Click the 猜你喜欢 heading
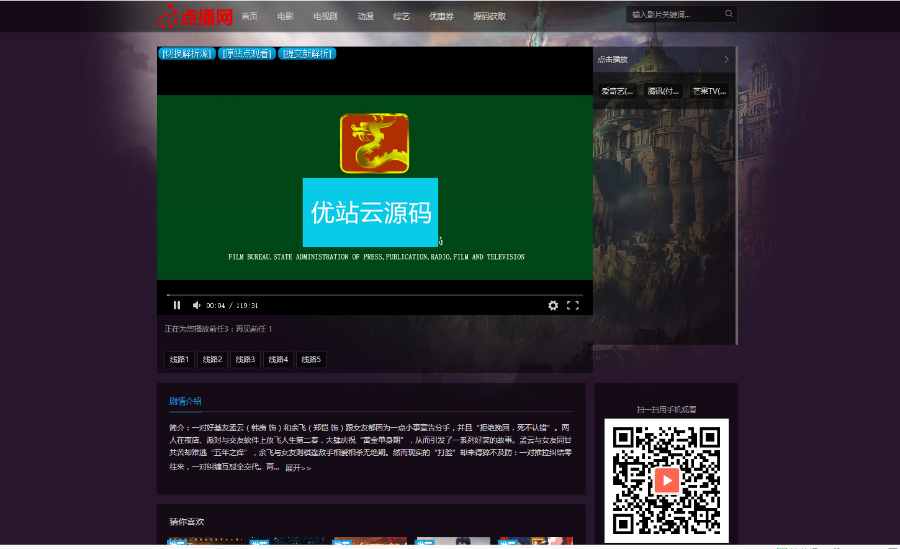 click(187, 521)
